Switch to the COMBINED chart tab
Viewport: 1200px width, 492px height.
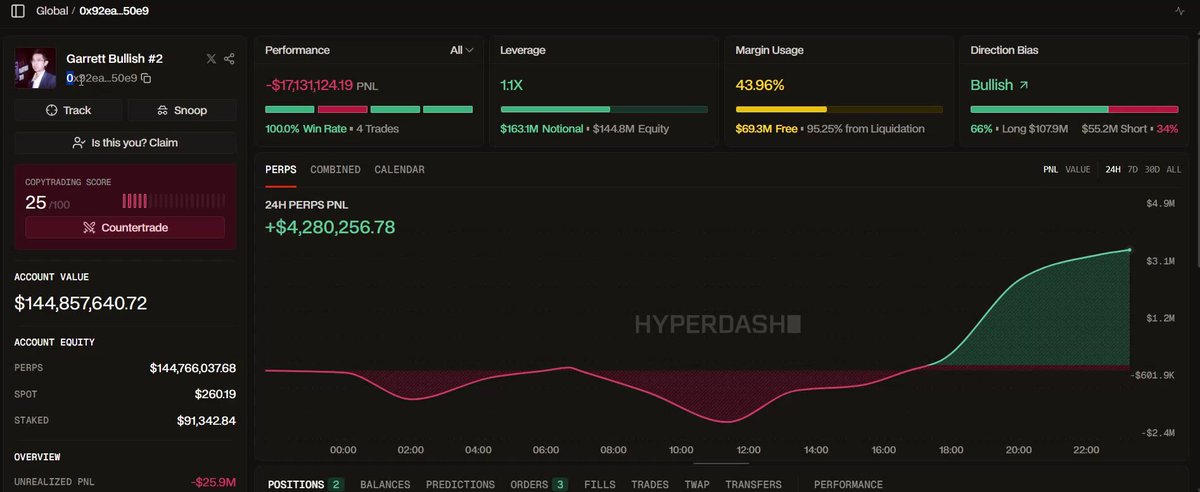[x=335, y=170]
